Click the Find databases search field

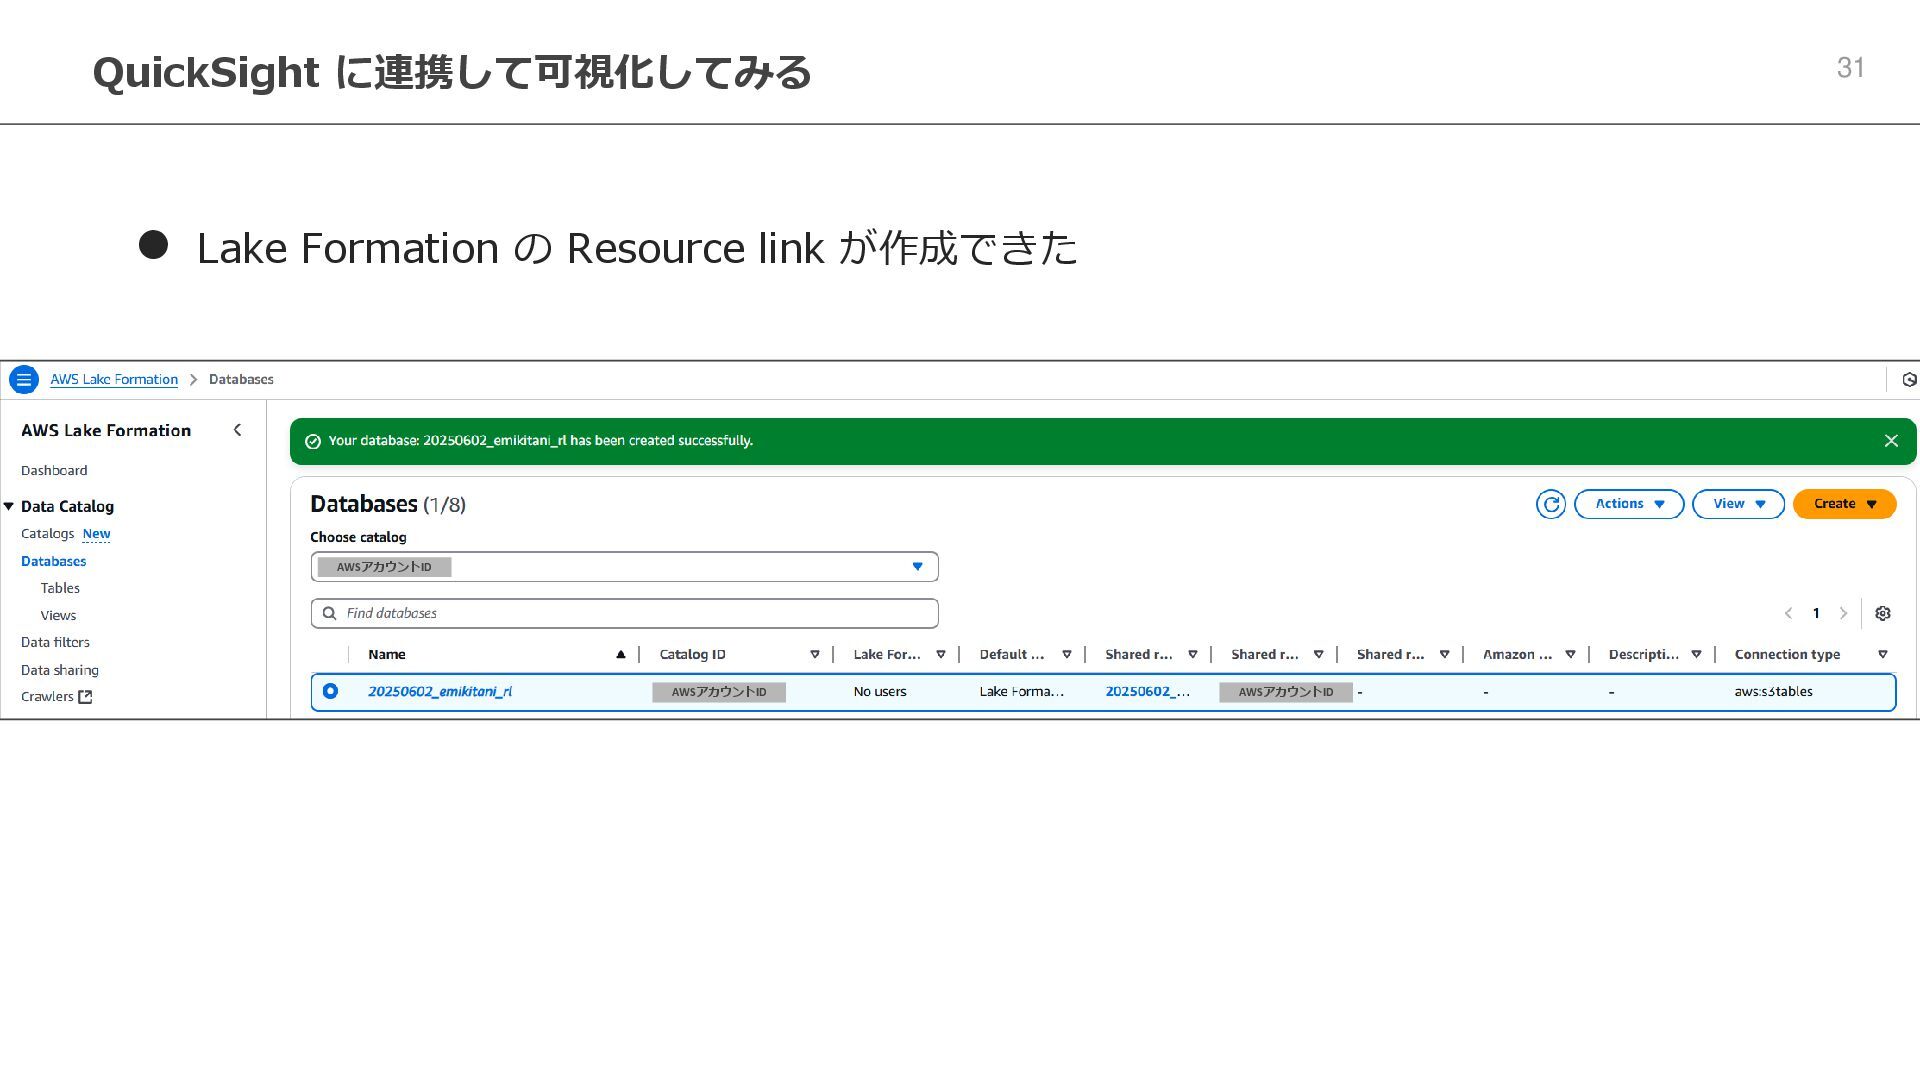click(624, 614)
